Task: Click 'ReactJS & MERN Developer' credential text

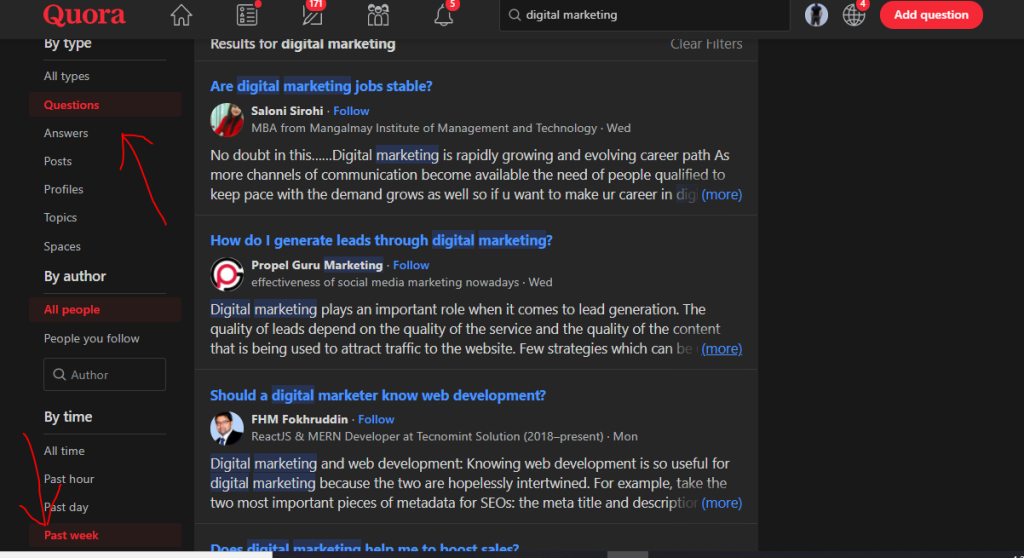Action: tap(427, 436)
